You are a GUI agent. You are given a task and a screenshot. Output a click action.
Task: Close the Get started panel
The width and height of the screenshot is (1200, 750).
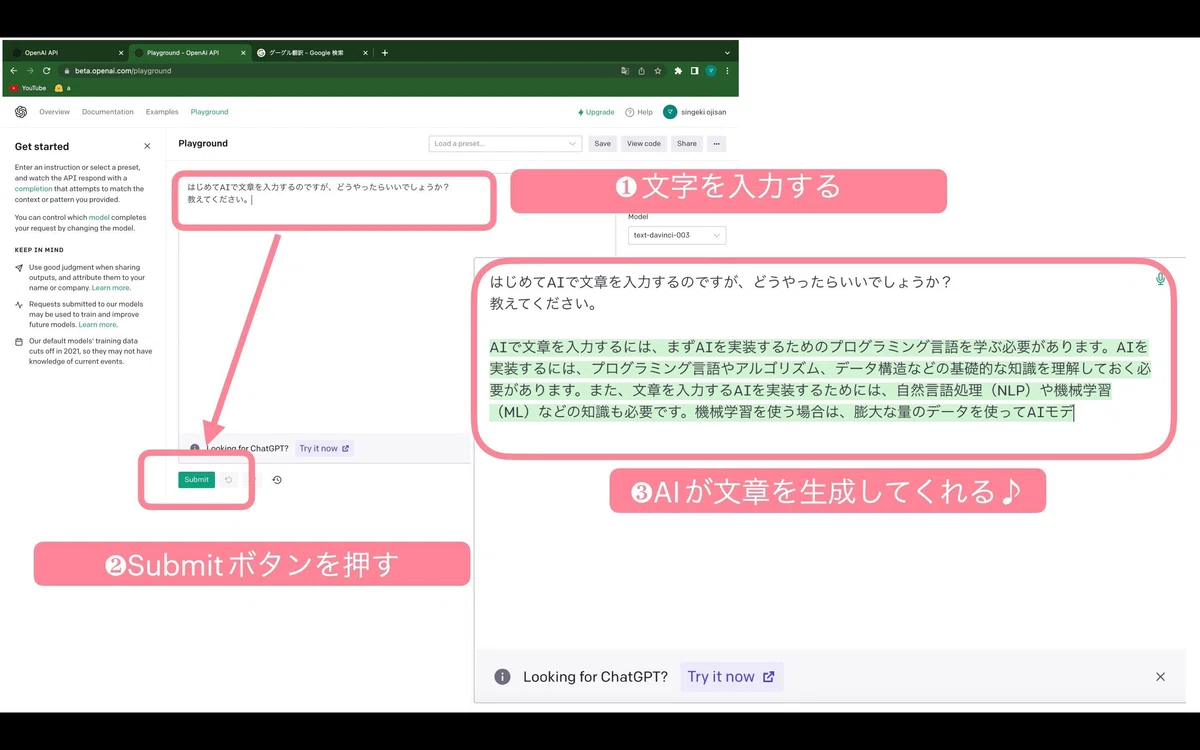pos(147,146)
